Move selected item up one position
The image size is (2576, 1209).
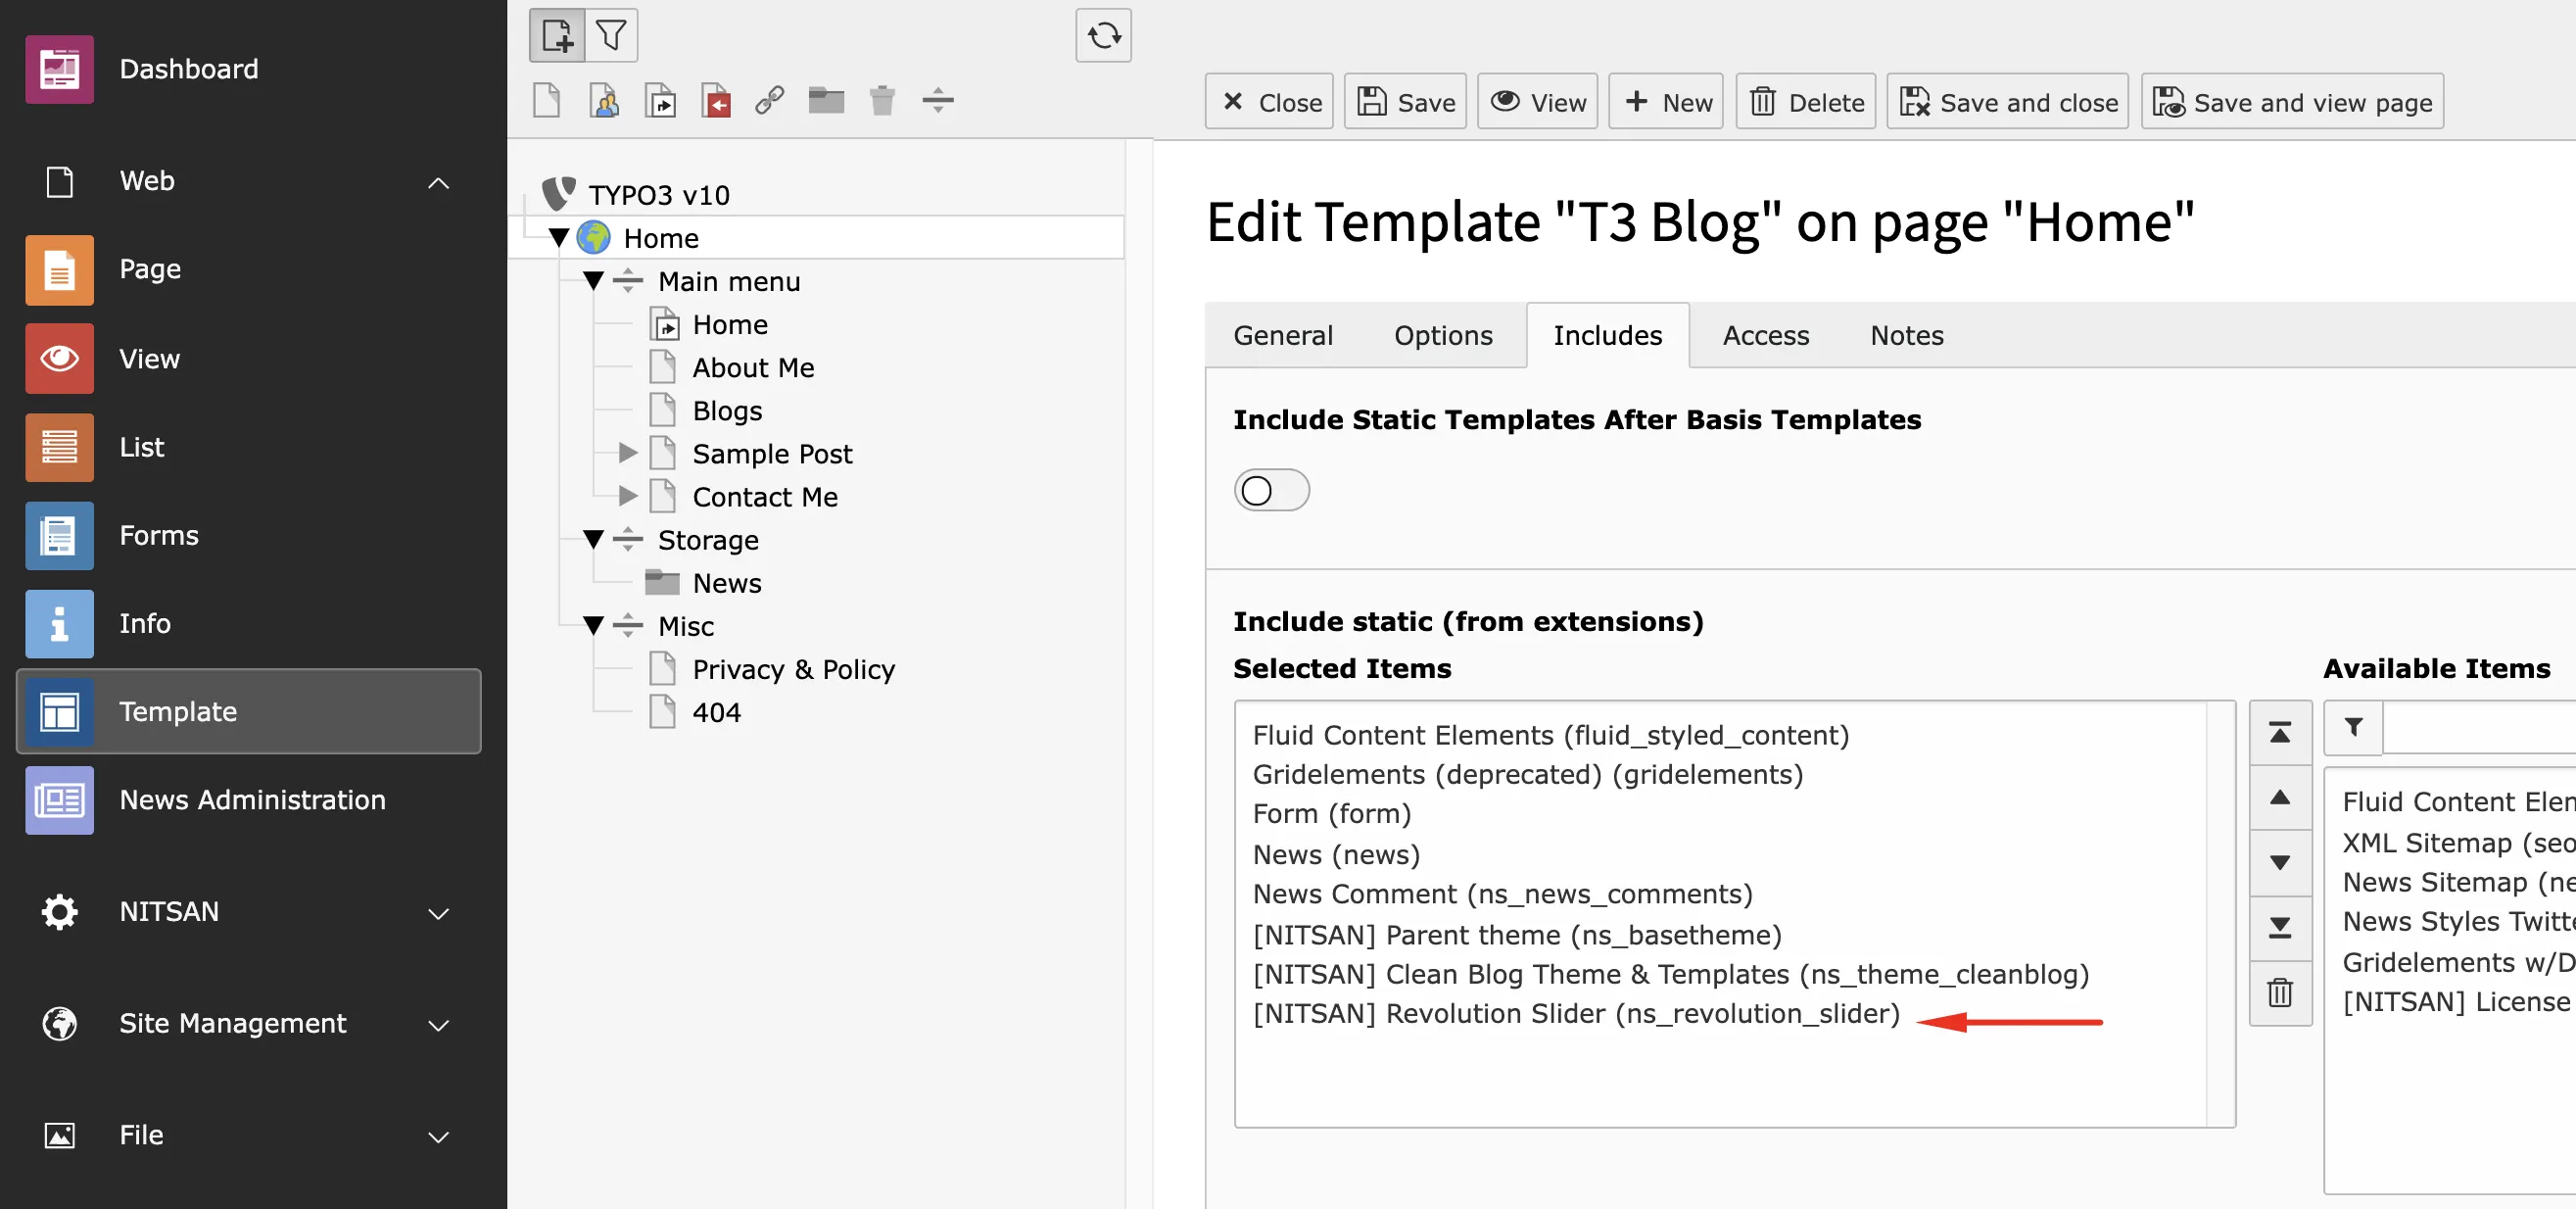(x=2279, y=797)
